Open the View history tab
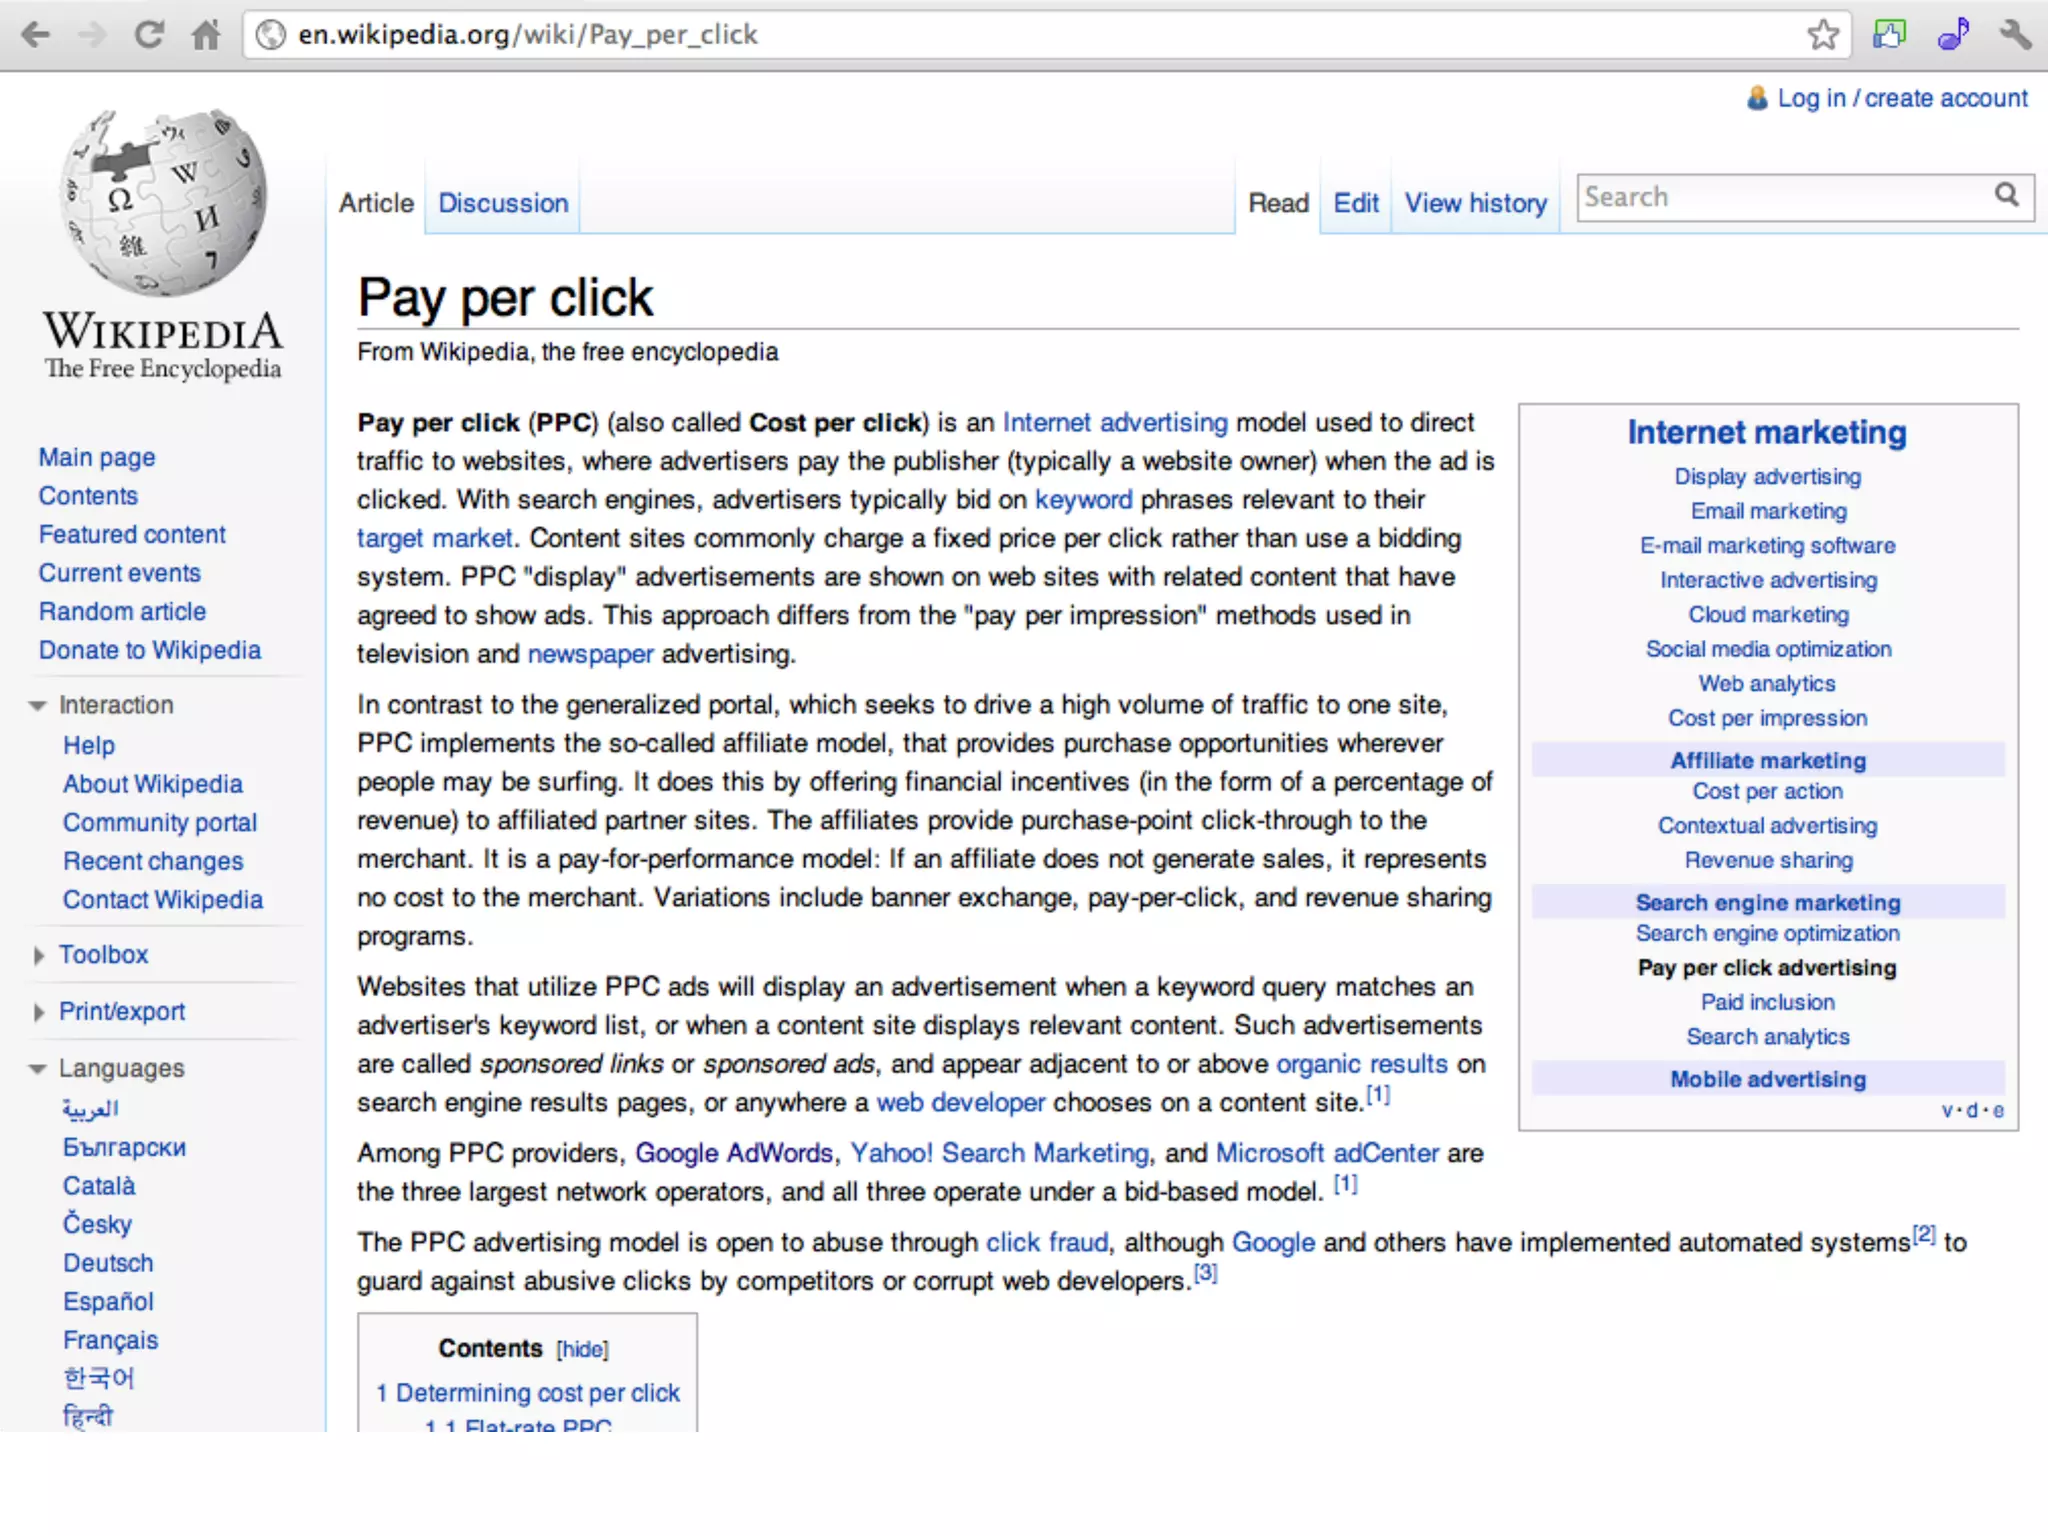2048x1536 pixels. tap(1475, 203)
